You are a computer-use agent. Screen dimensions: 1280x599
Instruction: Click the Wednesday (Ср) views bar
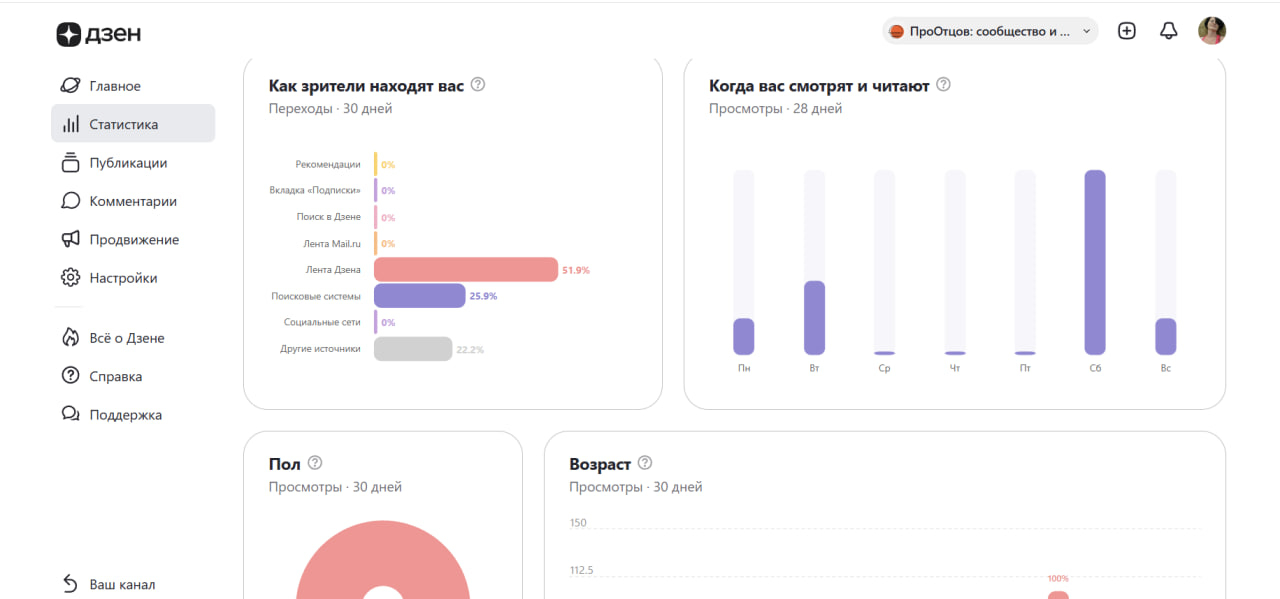884,353
